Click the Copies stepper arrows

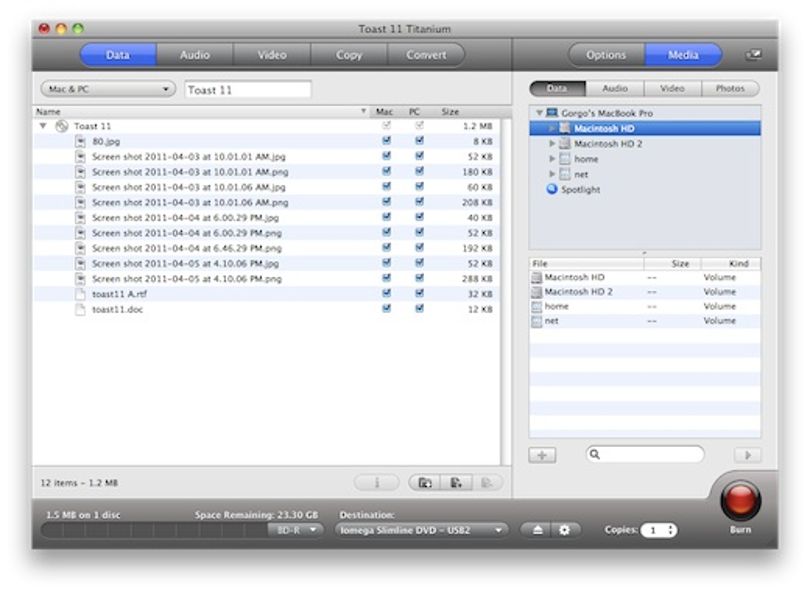(671, 530)
